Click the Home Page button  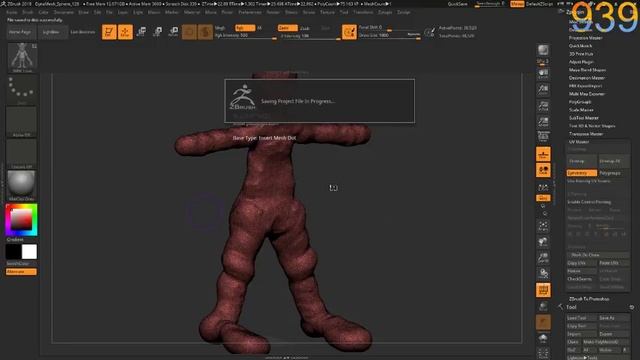(20, 32)
